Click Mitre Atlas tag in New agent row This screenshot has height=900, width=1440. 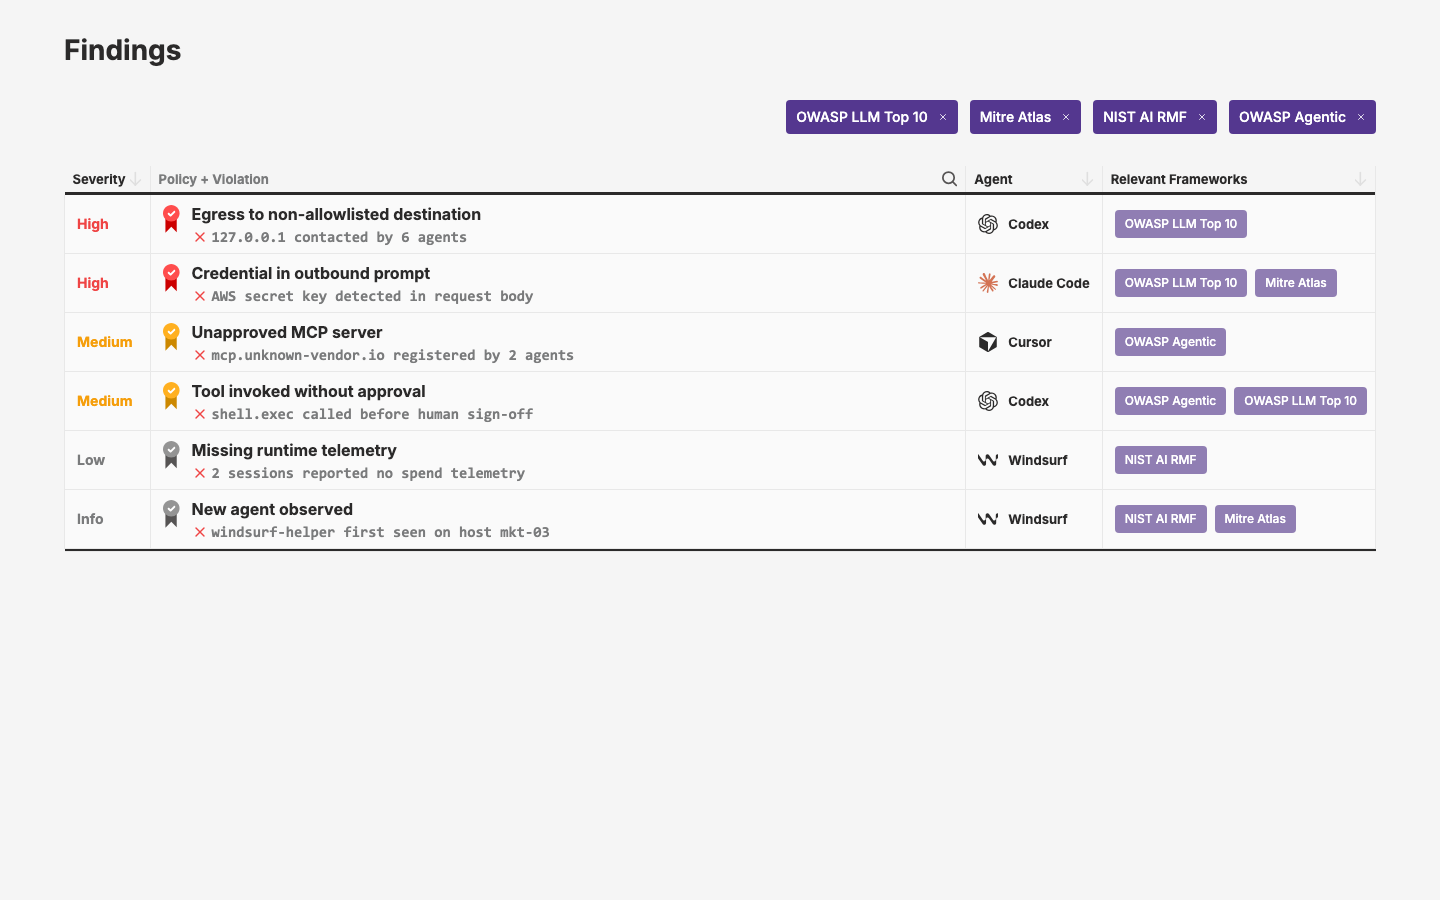[1255, 519]
